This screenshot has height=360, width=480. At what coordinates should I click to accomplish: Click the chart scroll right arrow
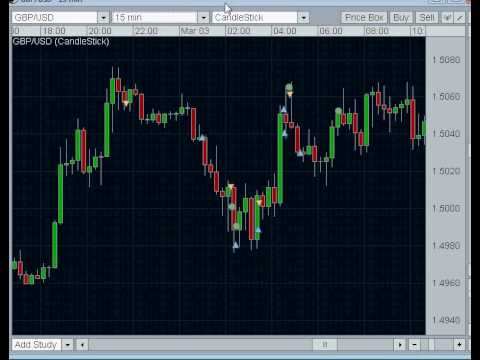click(x=400, y=344)
